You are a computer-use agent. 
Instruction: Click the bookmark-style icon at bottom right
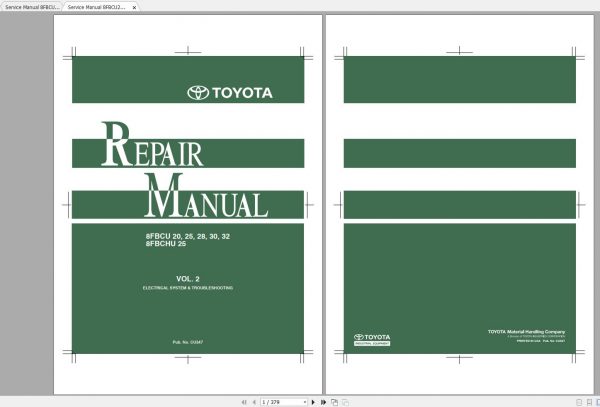pyautogui.click(x=589, y=402)
